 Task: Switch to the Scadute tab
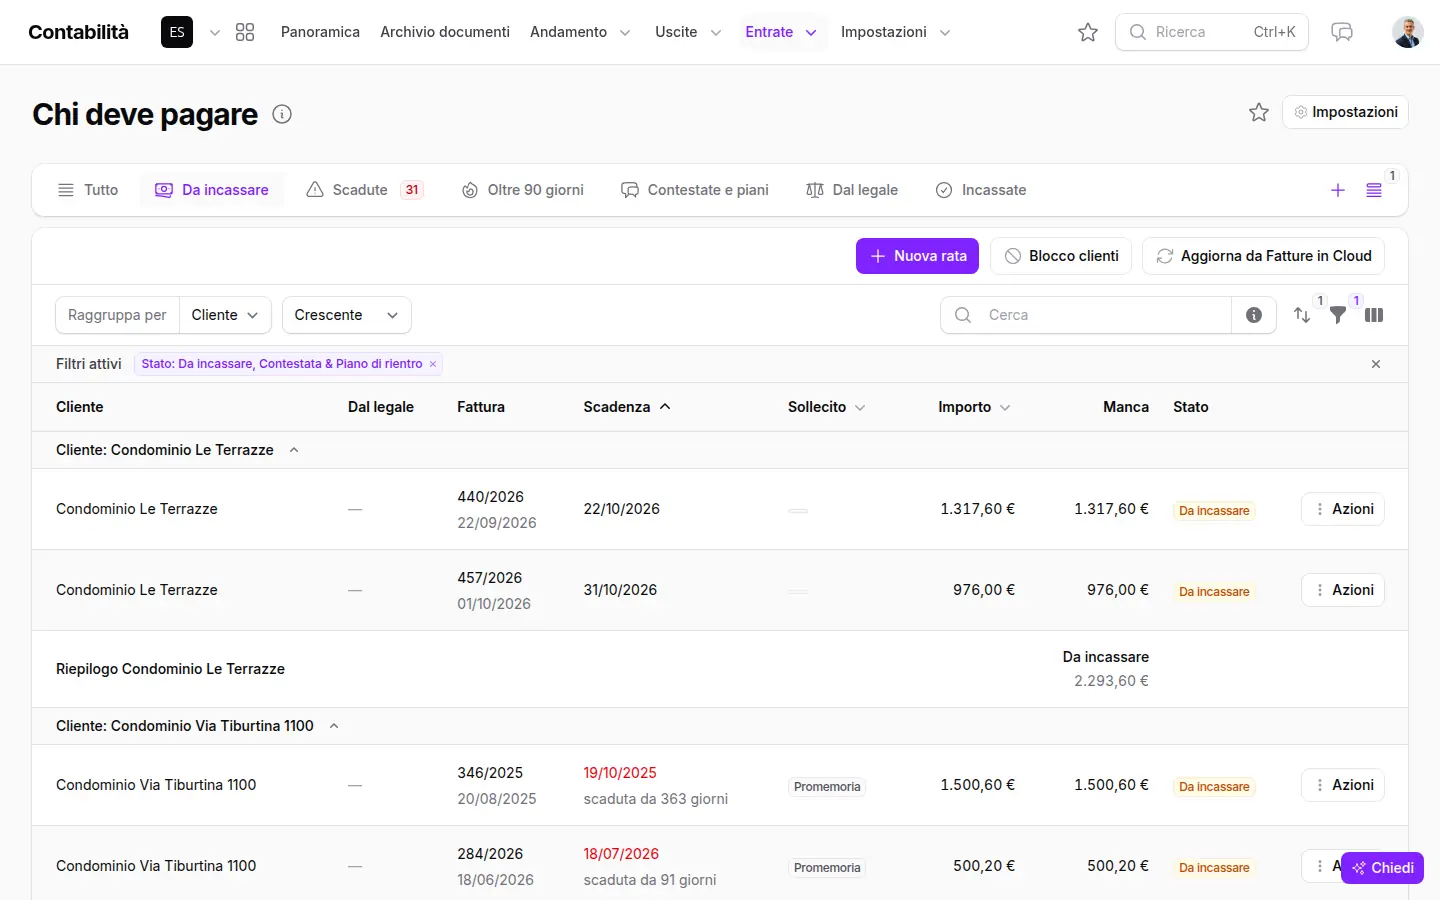point(364,190)
